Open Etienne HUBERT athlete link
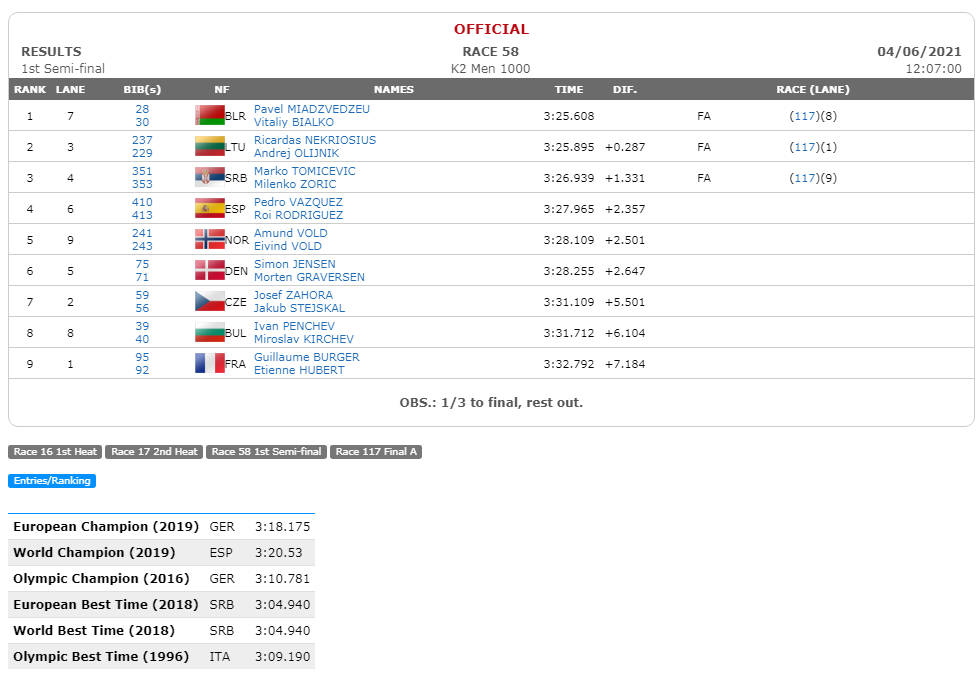 coord(299,370)
